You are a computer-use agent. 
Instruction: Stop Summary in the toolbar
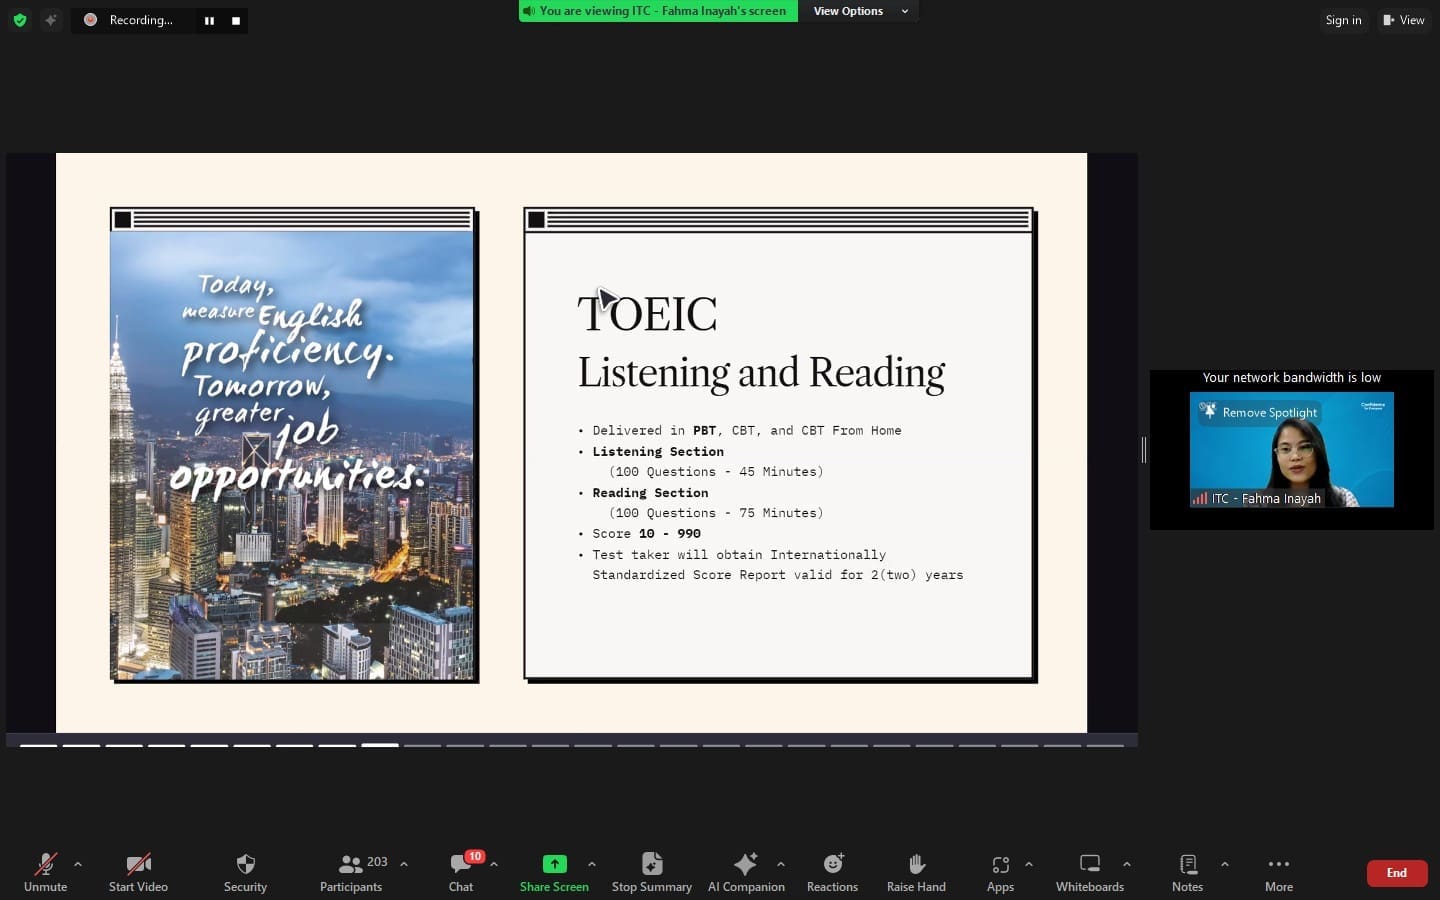click(x=652, y=872)
